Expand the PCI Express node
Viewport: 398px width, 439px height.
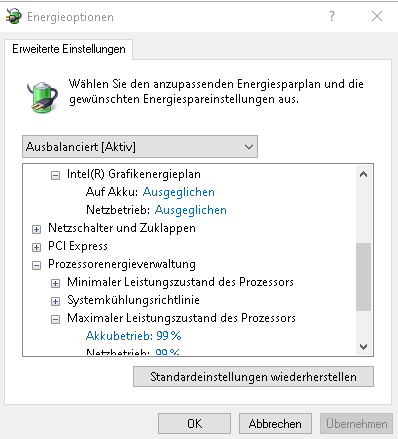pos(36,247)
